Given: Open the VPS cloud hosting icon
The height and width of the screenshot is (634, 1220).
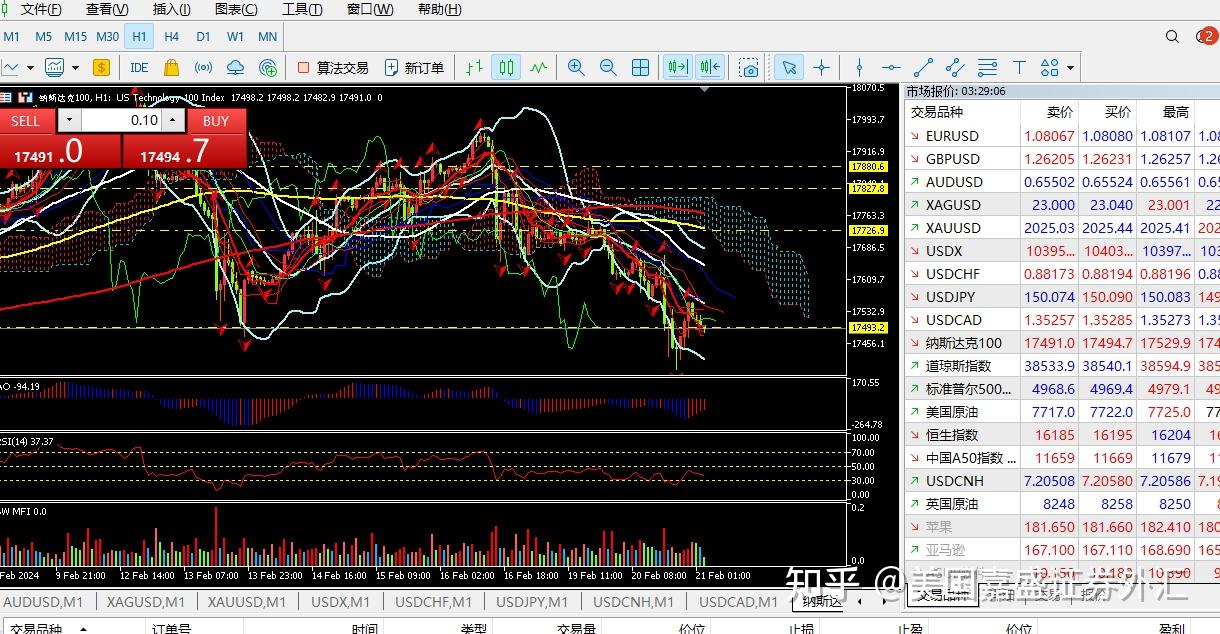Looking at the screenshot, I should pyautogui.click(x=235, y=68).
